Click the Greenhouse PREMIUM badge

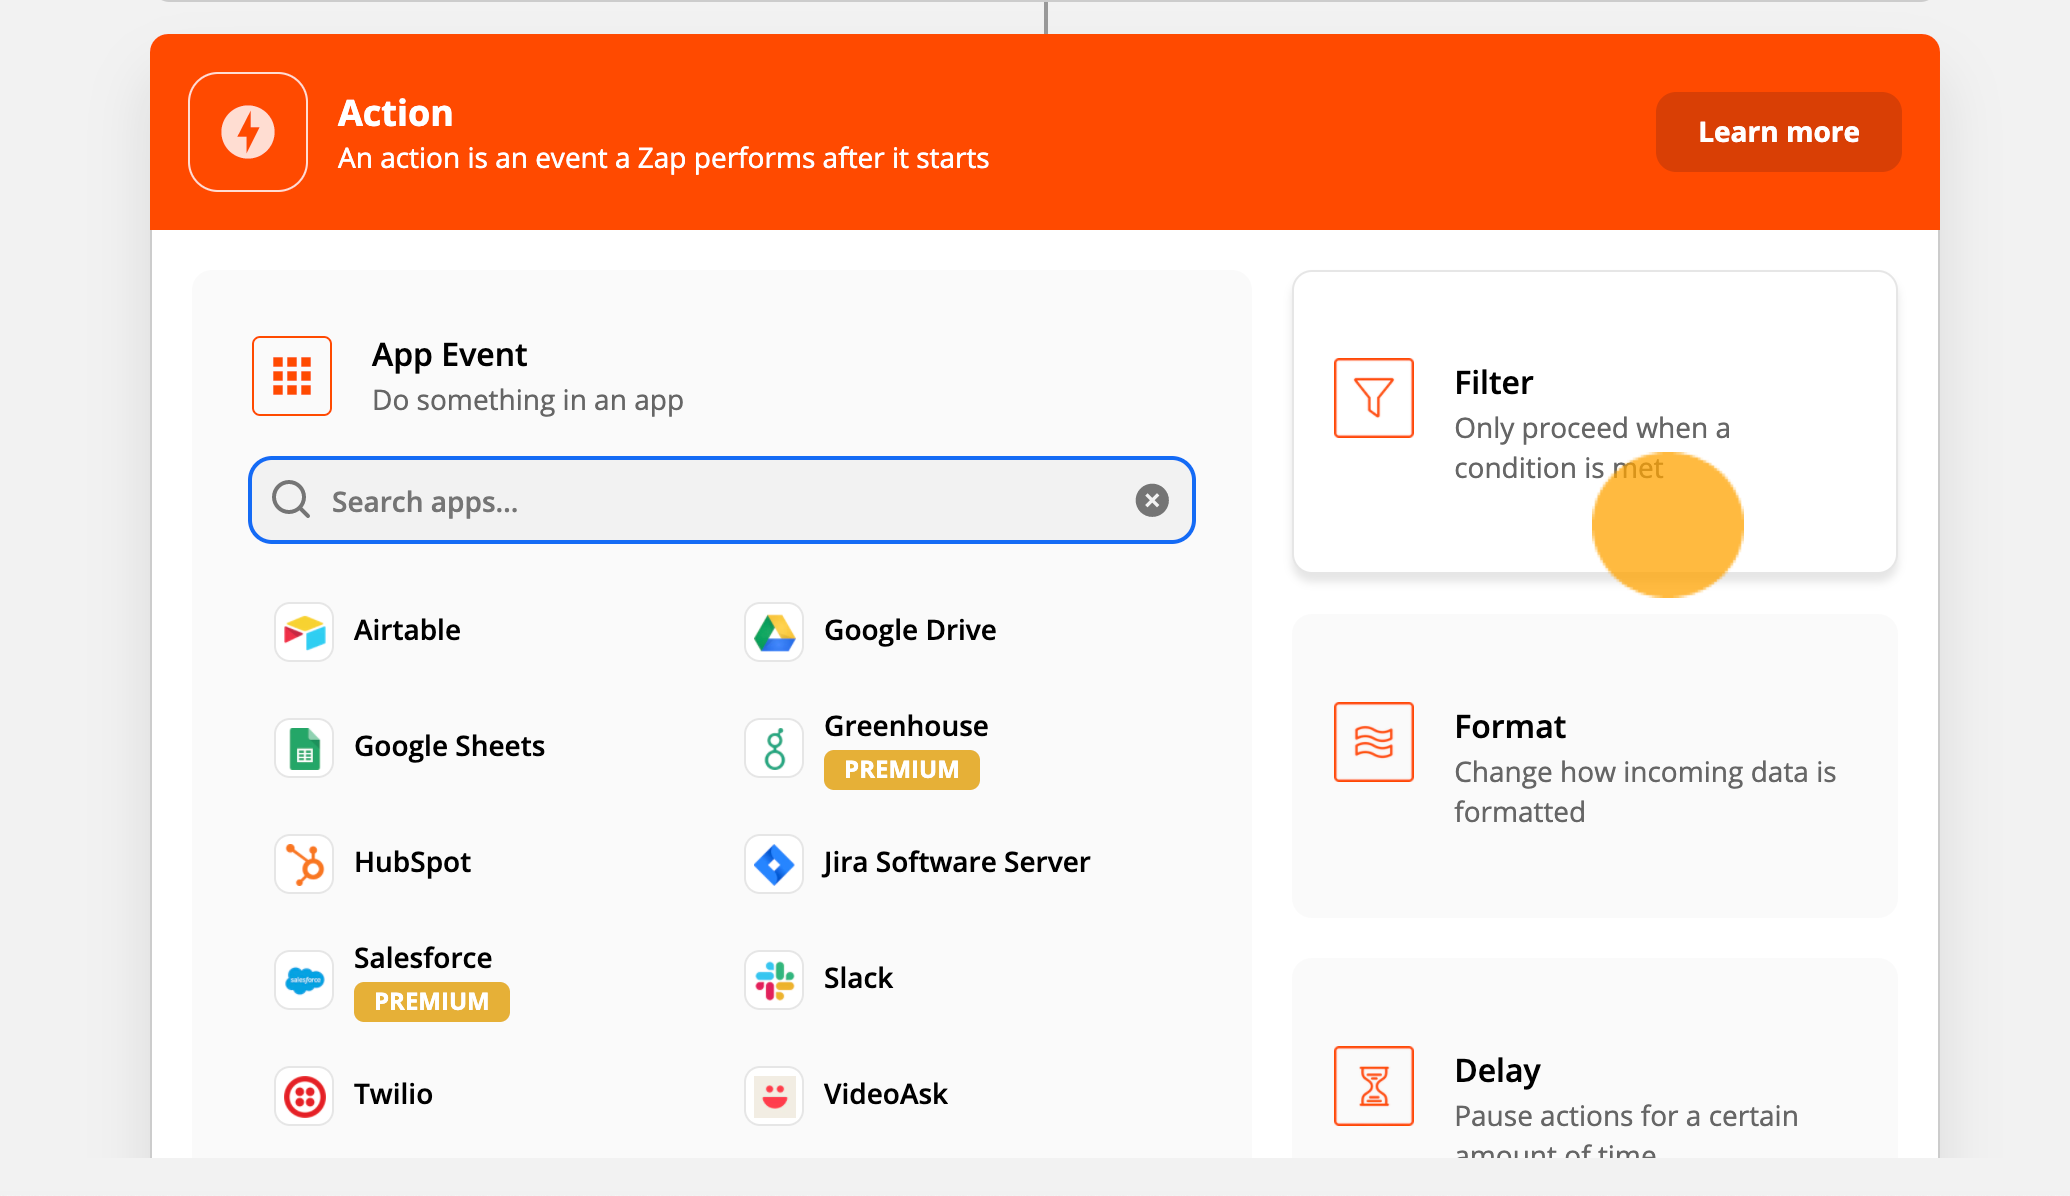(x=902, y=770)
